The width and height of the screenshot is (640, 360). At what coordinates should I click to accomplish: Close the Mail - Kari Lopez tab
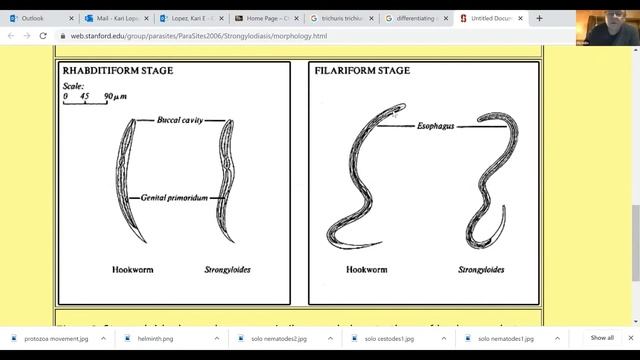tap(146, 18)
